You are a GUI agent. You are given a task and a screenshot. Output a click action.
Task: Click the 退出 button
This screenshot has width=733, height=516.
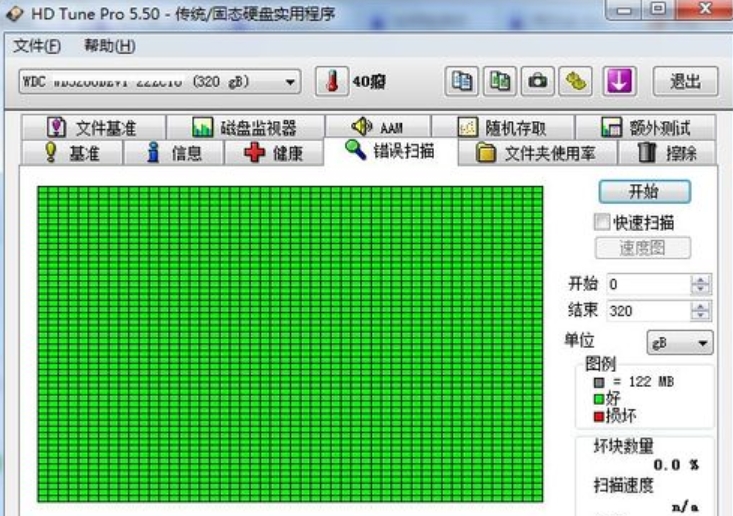[x=685, y=81]
